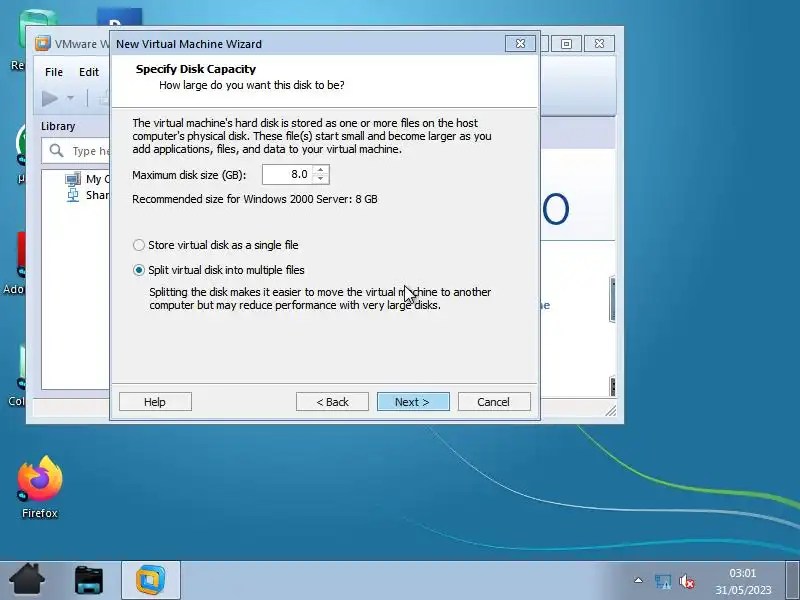800x600 pixels.
Task: Open Help for the wizard
Action: [155, 402]
